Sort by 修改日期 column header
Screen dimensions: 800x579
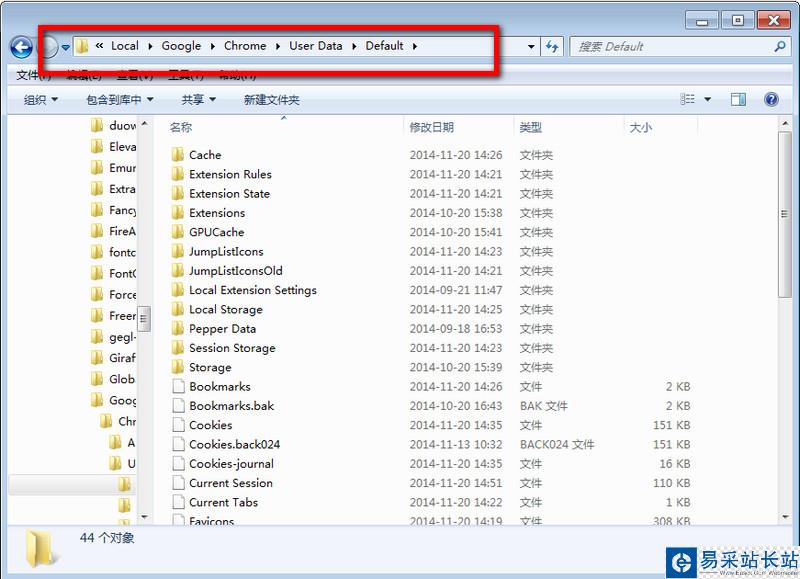432,127
